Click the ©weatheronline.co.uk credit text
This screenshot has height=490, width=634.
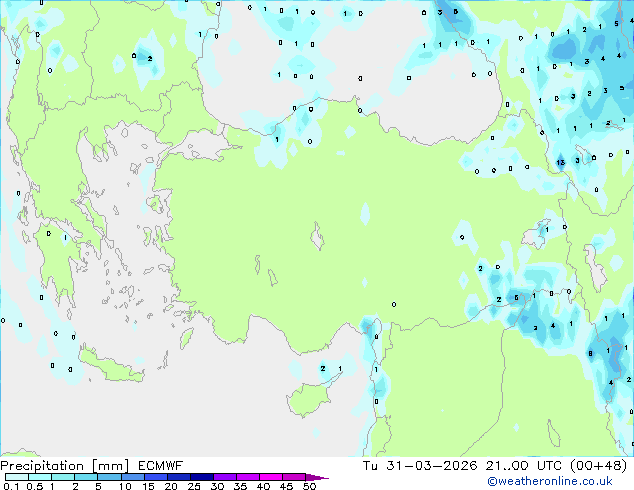[x=550, y=481]
